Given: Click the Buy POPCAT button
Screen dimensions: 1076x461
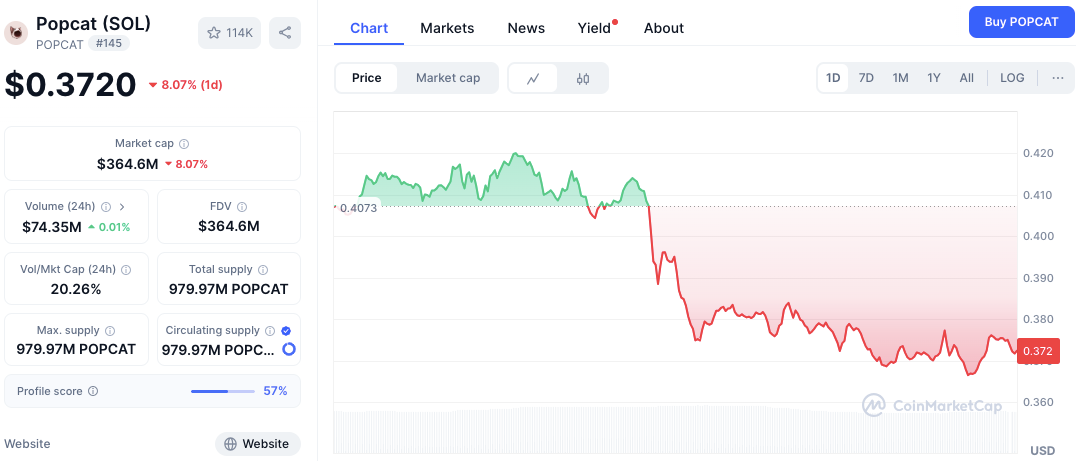Looking at the screenshot, I should [x=1021, y=22].
